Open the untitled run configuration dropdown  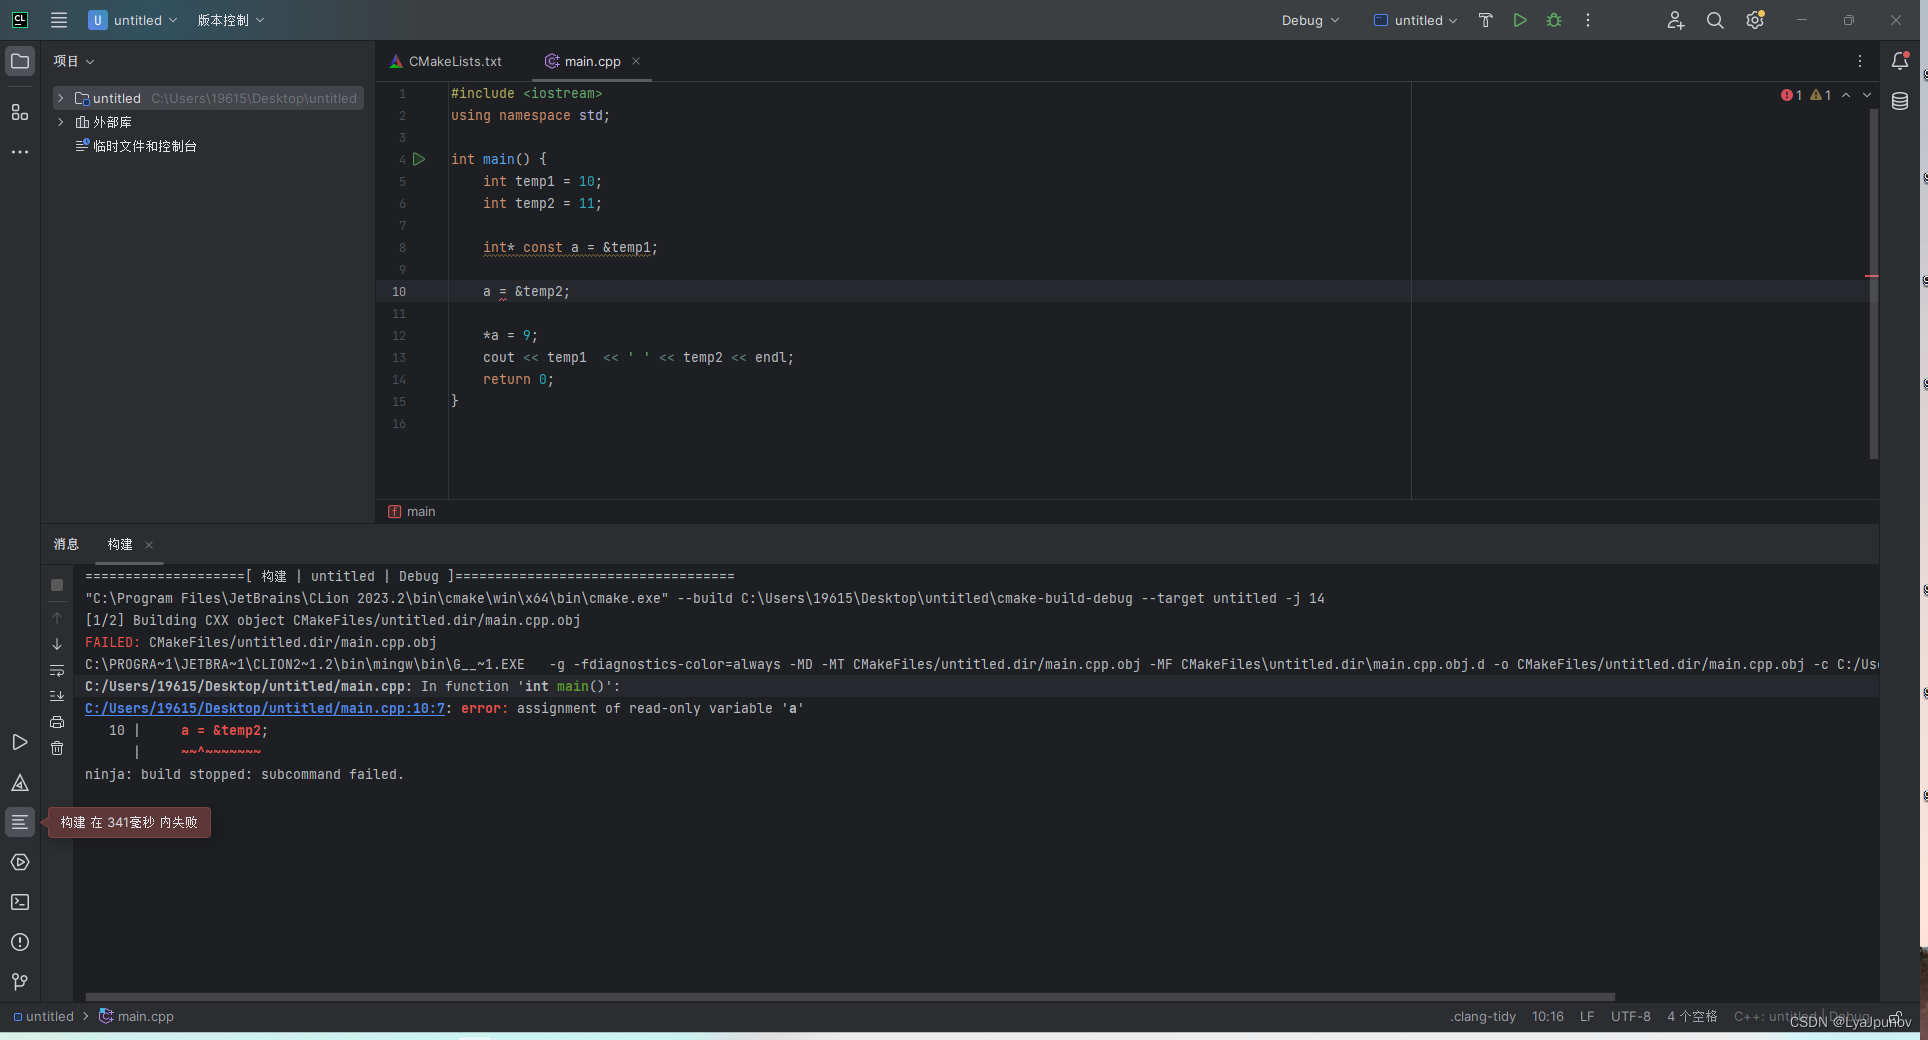pos(1415,20)
